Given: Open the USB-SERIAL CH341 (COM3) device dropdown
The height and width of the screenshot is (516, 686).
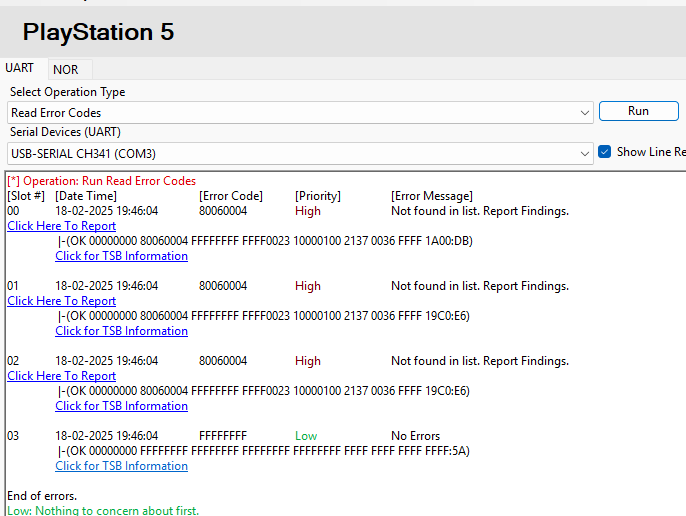Looking at the screenshot, I should [300, 154].
